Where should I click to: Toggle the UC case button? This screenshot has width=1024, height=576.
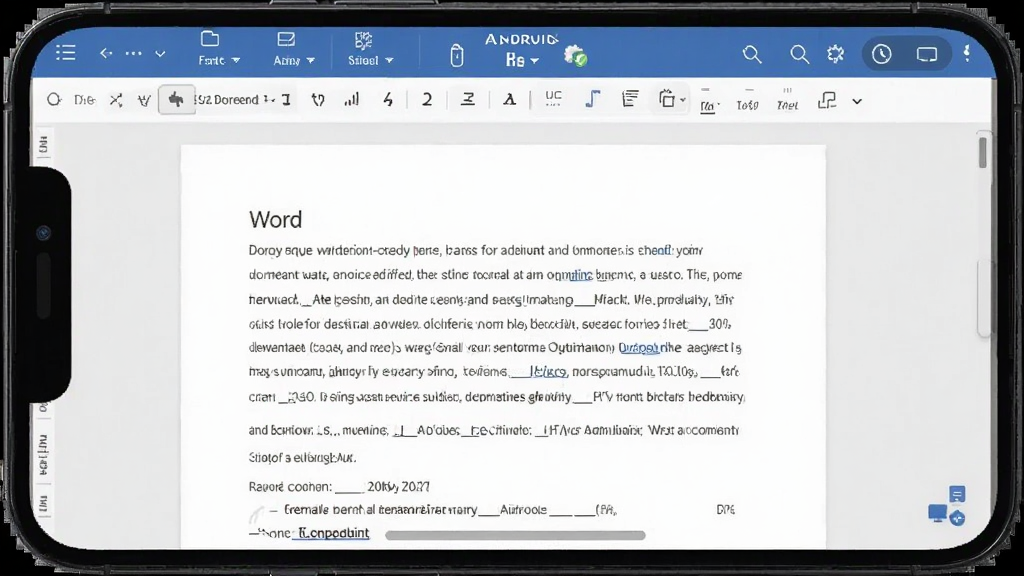click(x=553, y=98)
